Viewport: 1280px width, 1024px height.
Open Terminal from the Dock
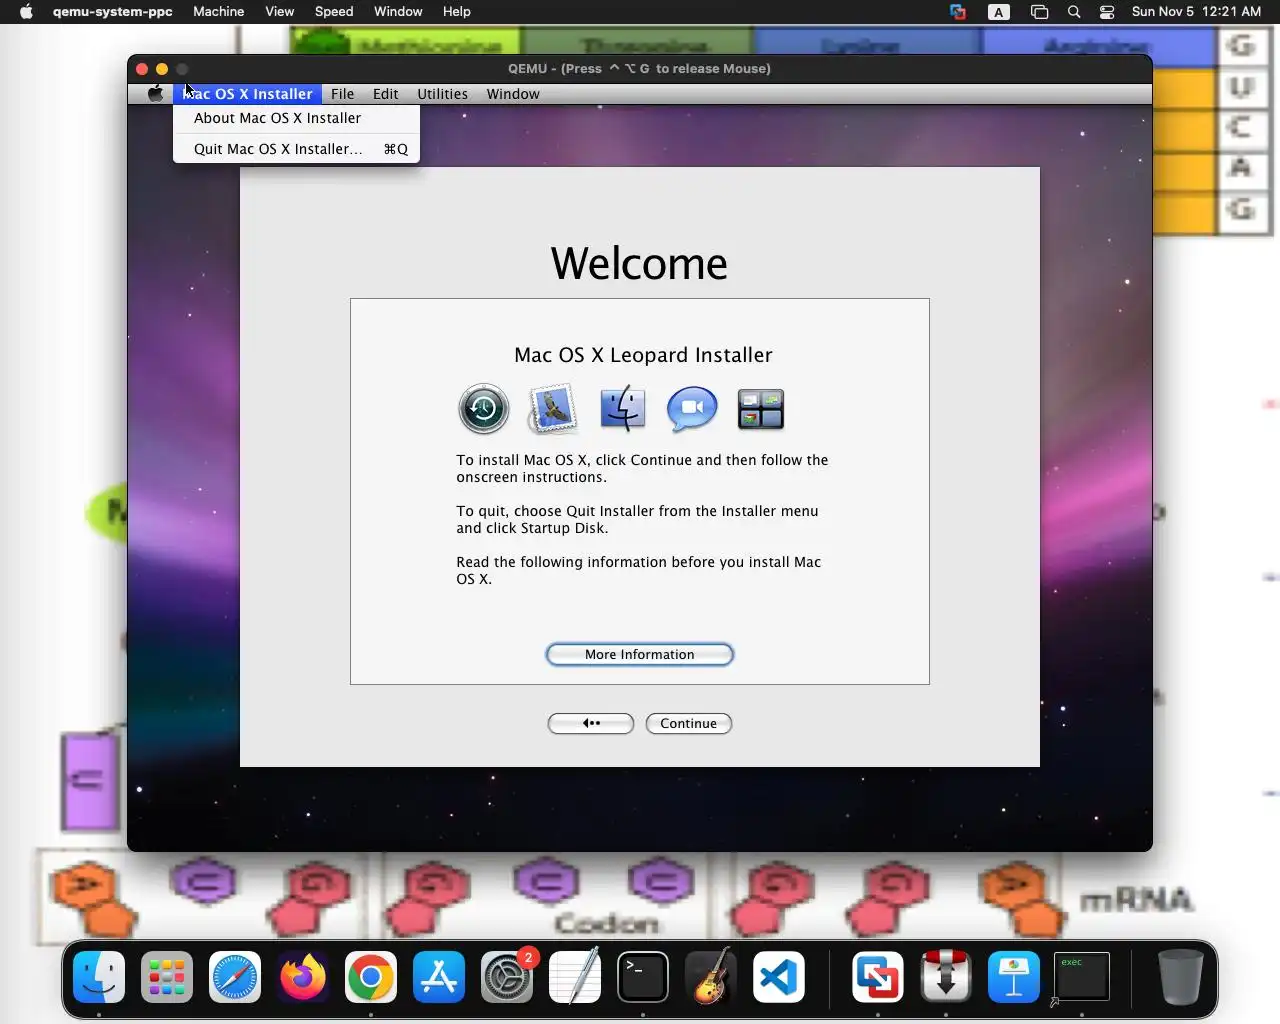click(x=643, y=977)
